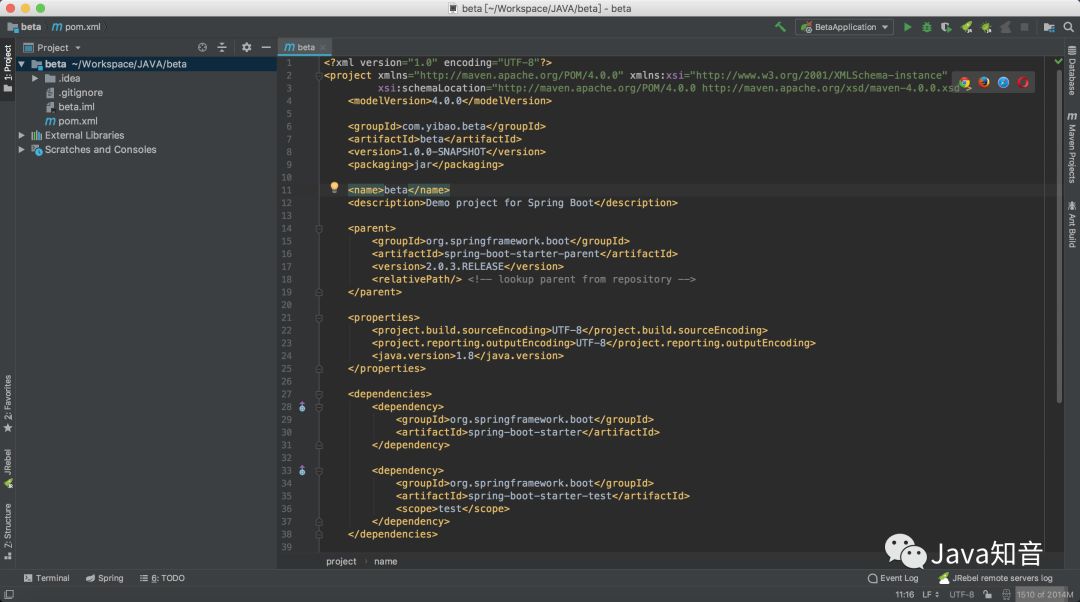The height and width of the screenshot is (602, 1080).
Task: Toggle read-only lock icon in status bar
Action: coord(987,594)
